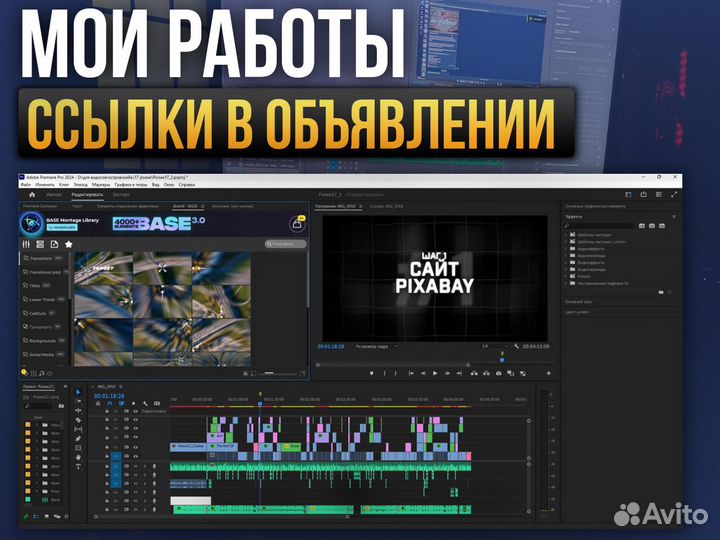Select the Type tool

[x=78, y=467]
